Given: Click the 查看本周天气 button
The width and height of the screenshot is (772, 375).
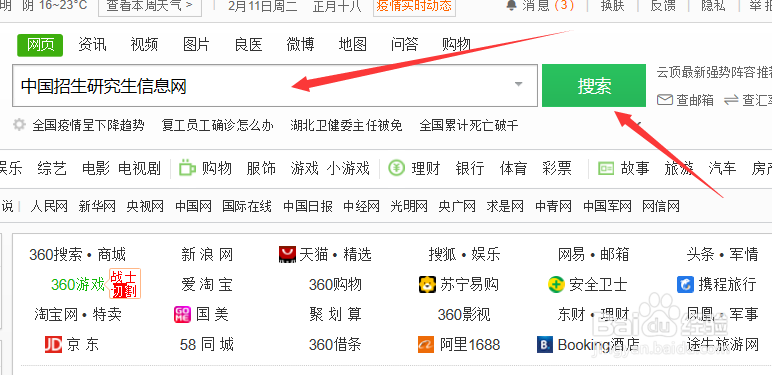Looking at the screenshot, I should 150,6.
